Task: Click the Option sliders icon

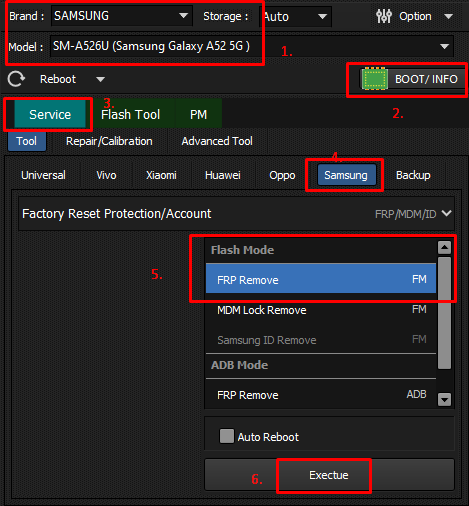Action: coord(384,16)
